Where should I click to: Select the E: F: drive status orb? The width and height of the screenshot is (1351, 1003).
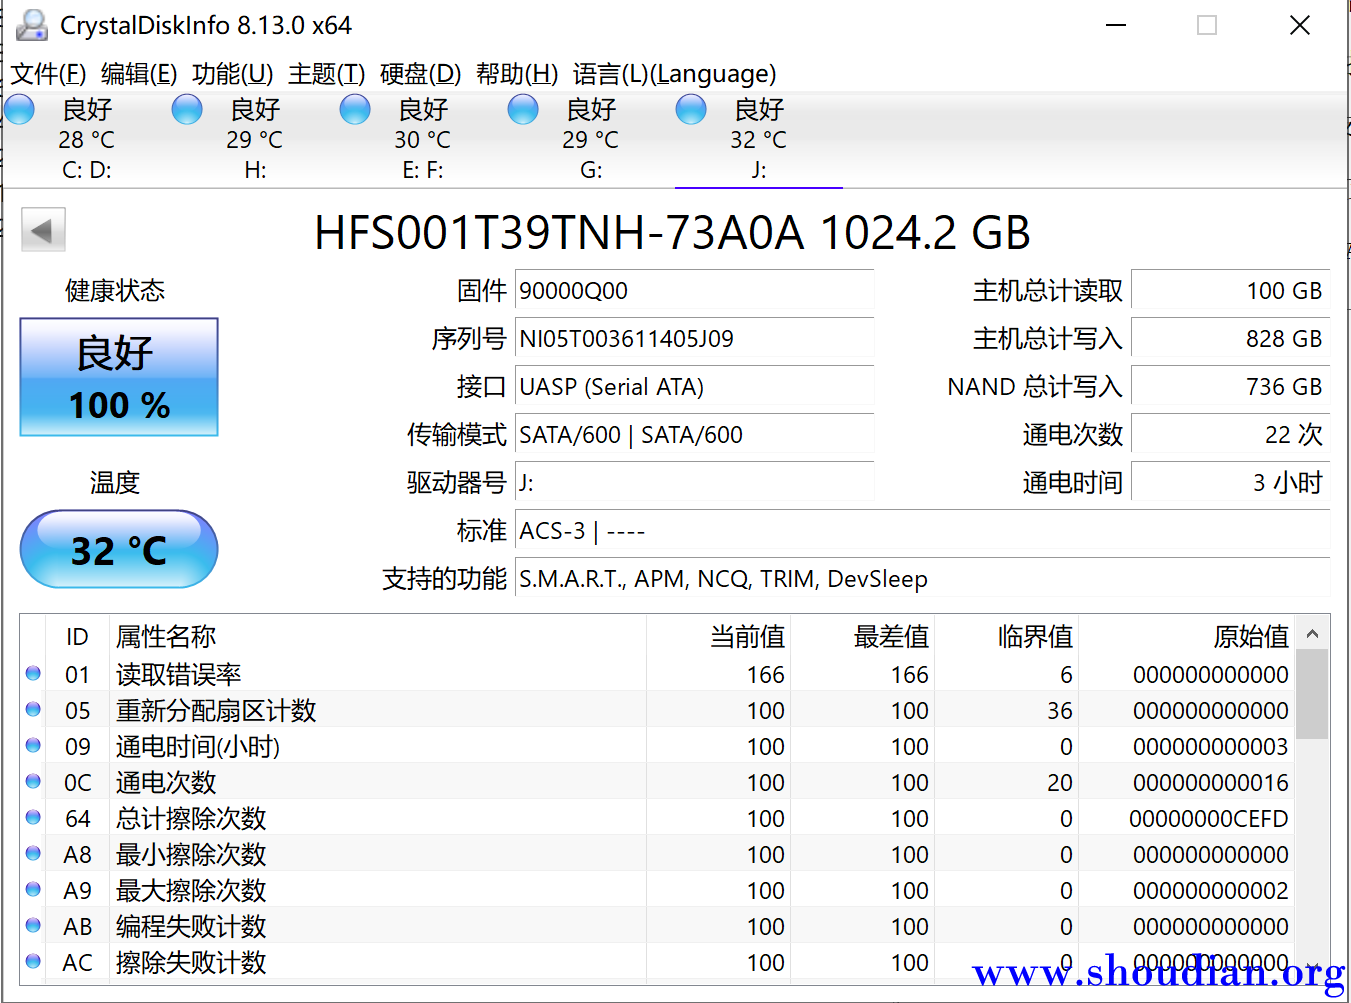(355, 109)
